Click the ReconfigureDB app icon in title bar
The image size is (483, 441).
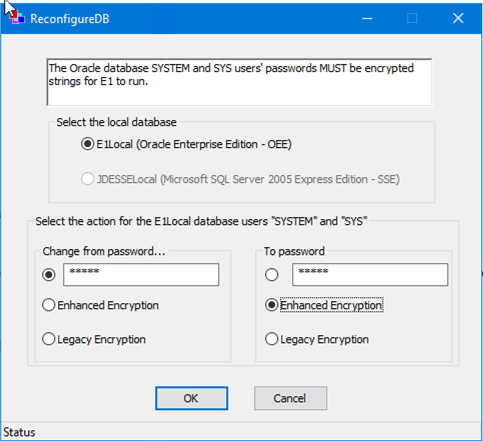point(17,18)
